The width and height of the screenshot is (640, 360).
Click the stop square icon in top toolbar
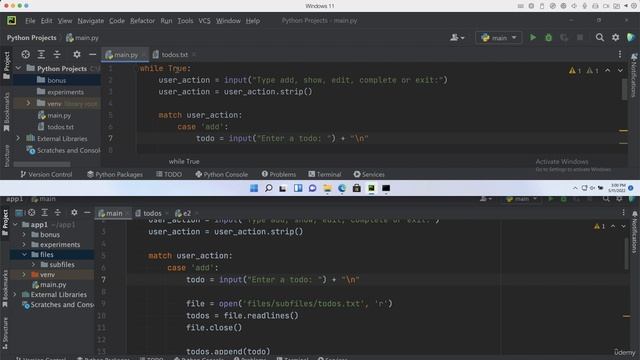580,38
